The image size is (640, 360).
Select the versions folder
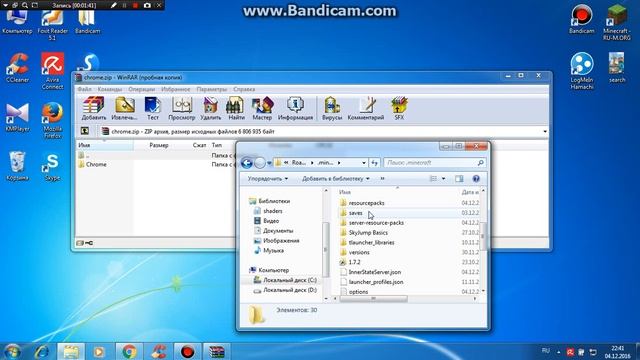click(x=355, y=252)
